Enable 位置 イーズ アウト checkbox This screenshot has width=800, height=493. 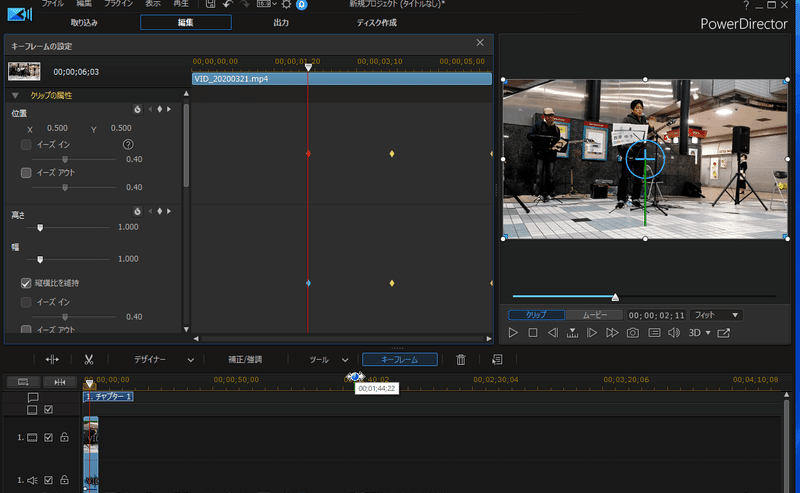tap(26, 173)
